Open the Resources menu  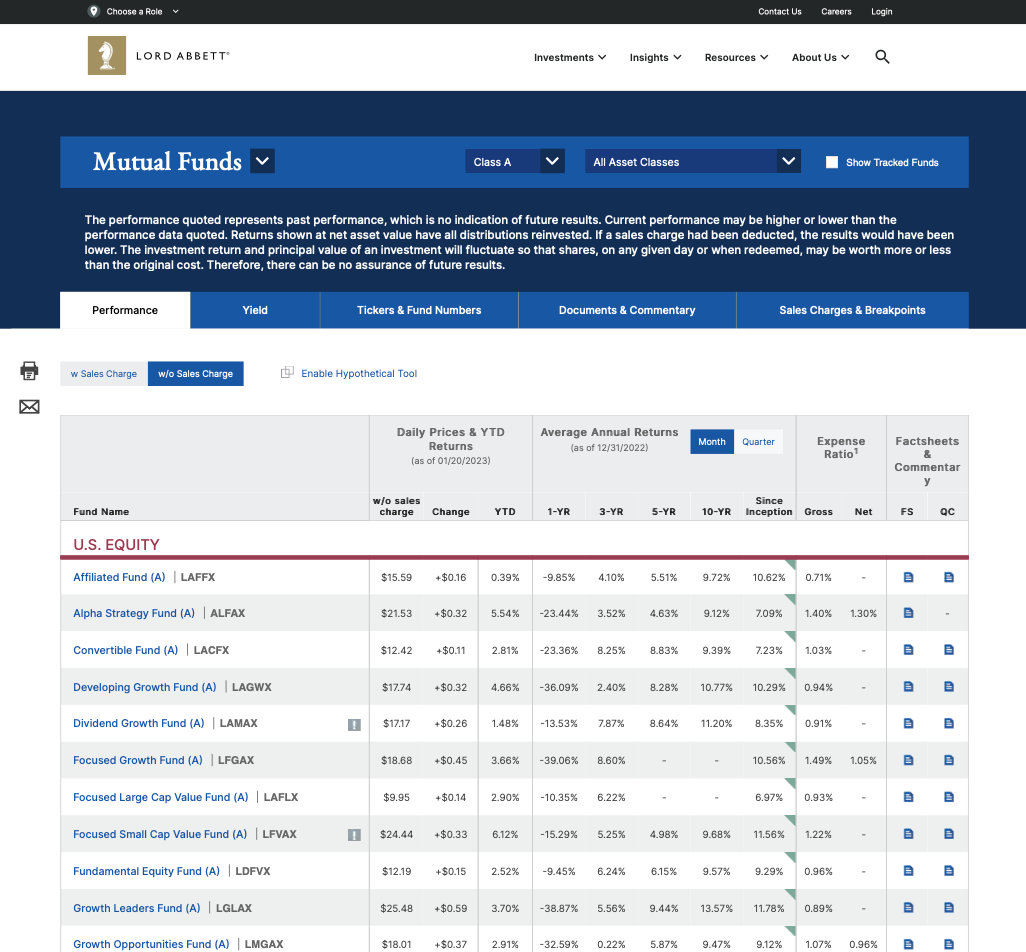click(736, 58)
